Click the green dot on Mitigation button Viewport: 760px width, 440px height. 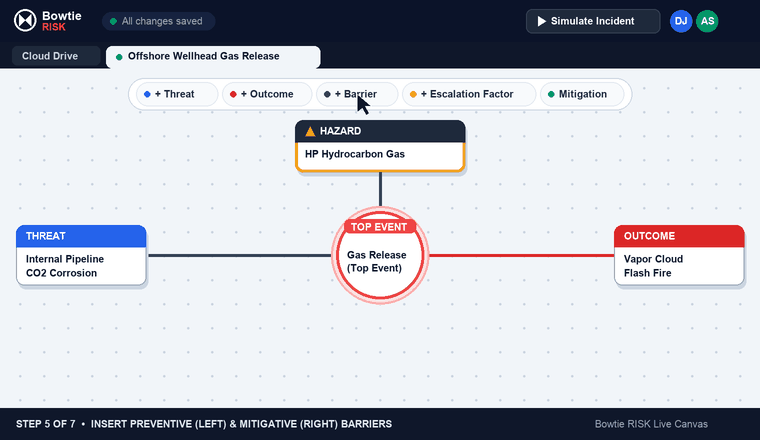pos(551,94)
